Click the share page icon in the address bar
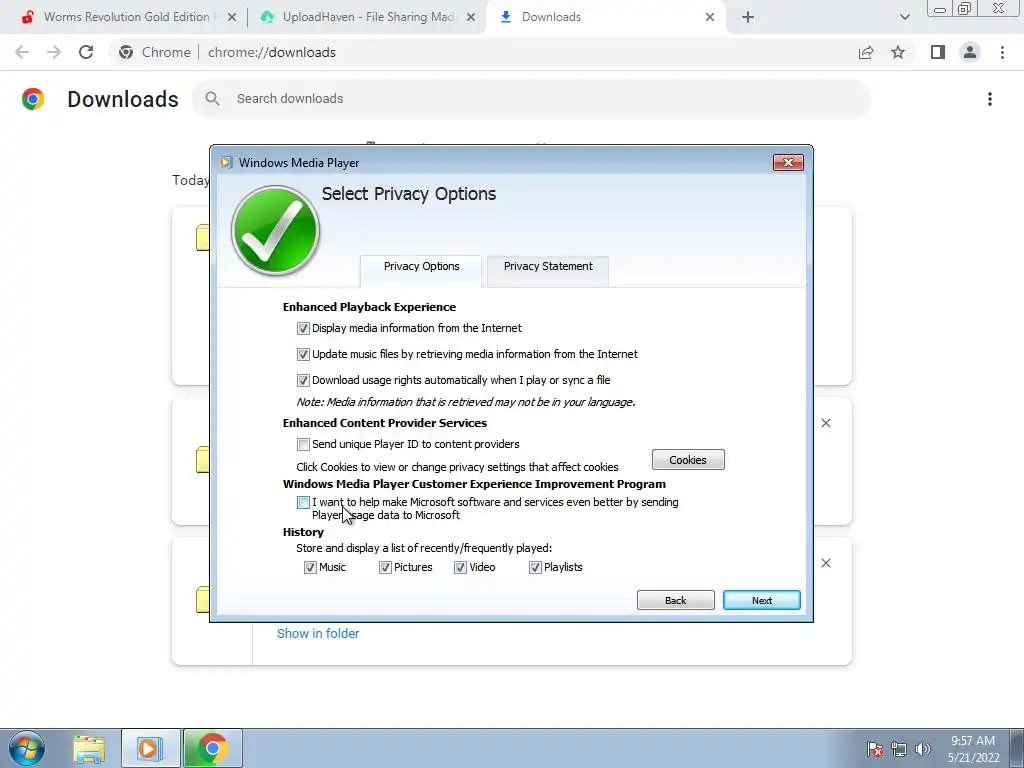The height and width of the screenshot is (768, 1024). tap(866, 52)
